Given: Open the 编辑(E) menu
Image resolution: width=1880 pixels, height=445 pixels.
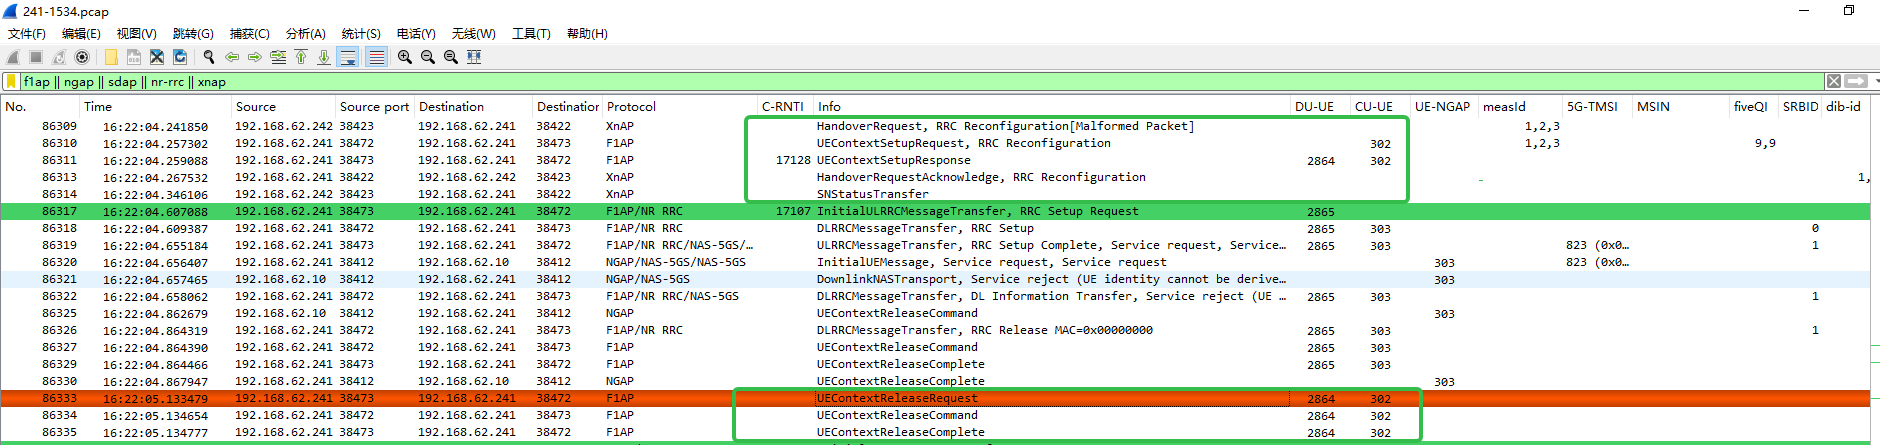Looking at the screenshot, I should [81, 34].
